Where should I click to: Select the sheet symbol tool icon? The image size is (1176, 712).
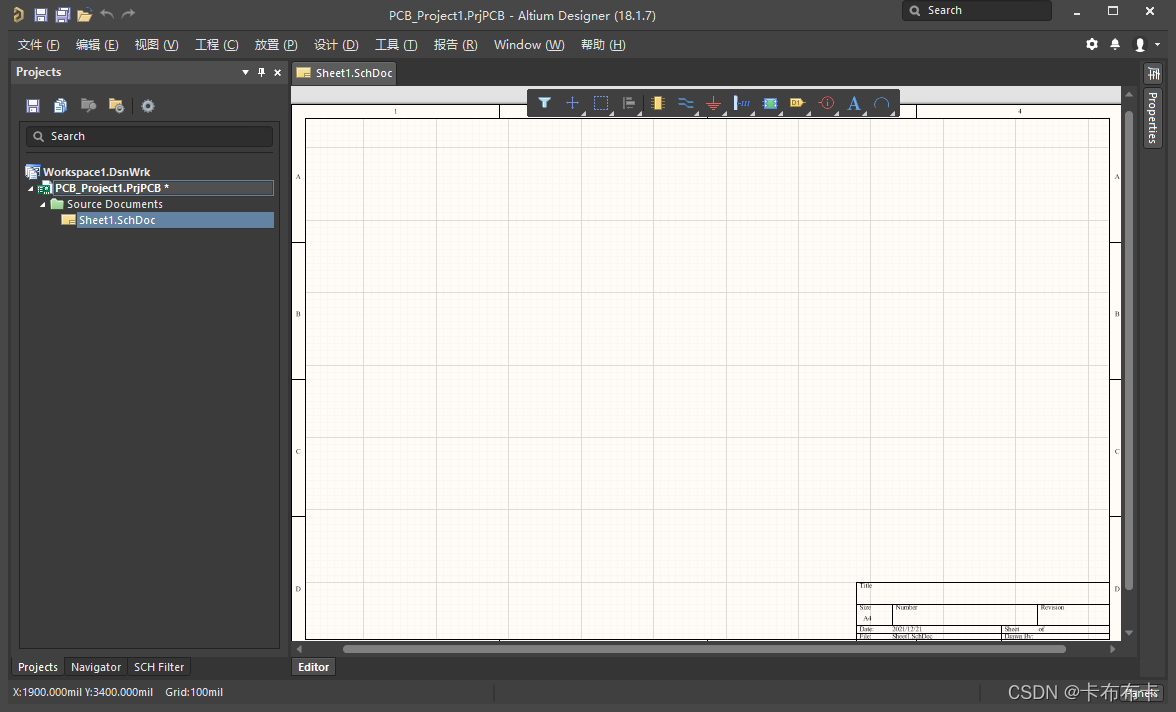coord(769,103)
